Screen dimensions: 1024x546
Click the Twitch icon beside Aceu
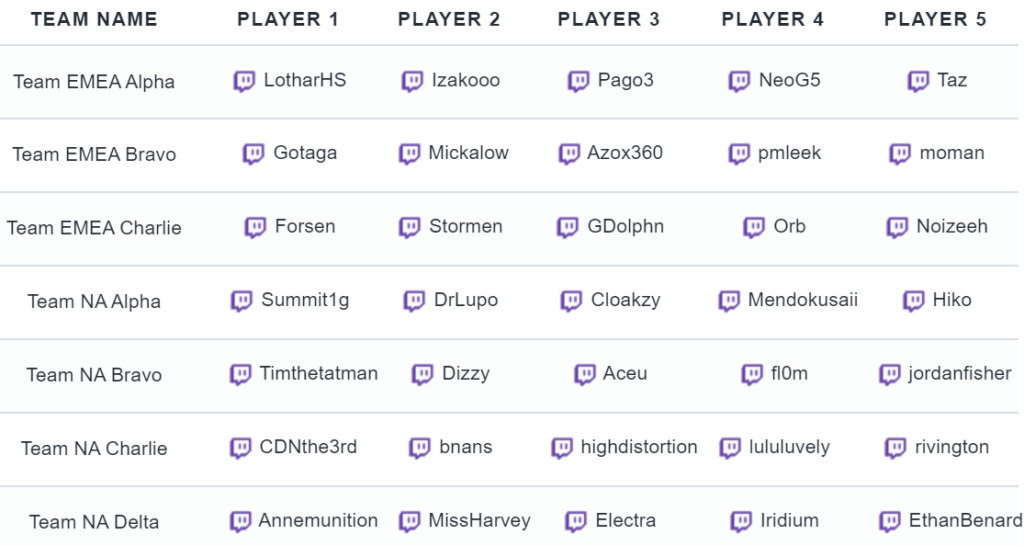(584, 374)
